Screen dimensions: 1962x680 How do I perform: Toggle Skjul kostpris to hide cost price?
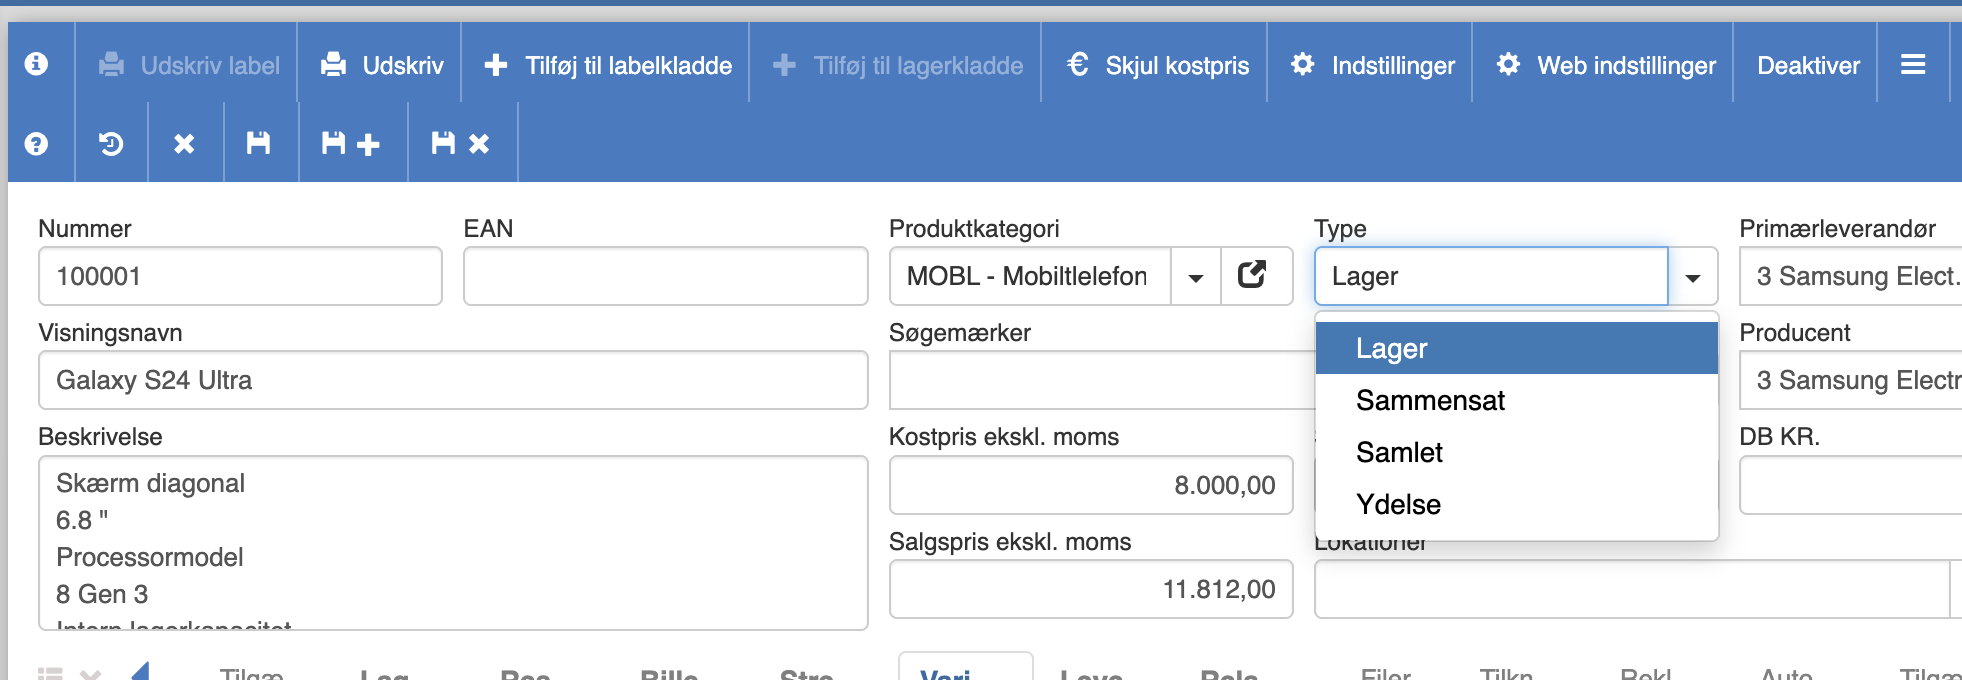pos(1158,66)
